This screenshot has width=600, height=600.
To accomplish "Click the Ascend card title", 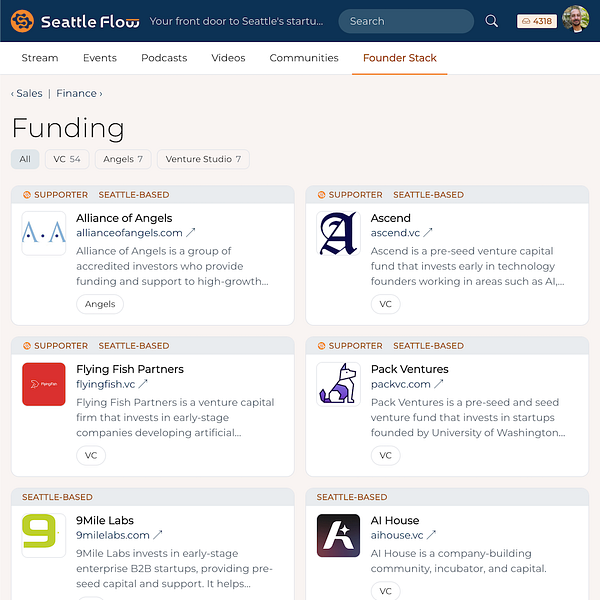I will pyautogui.click(x=390, y=218).
